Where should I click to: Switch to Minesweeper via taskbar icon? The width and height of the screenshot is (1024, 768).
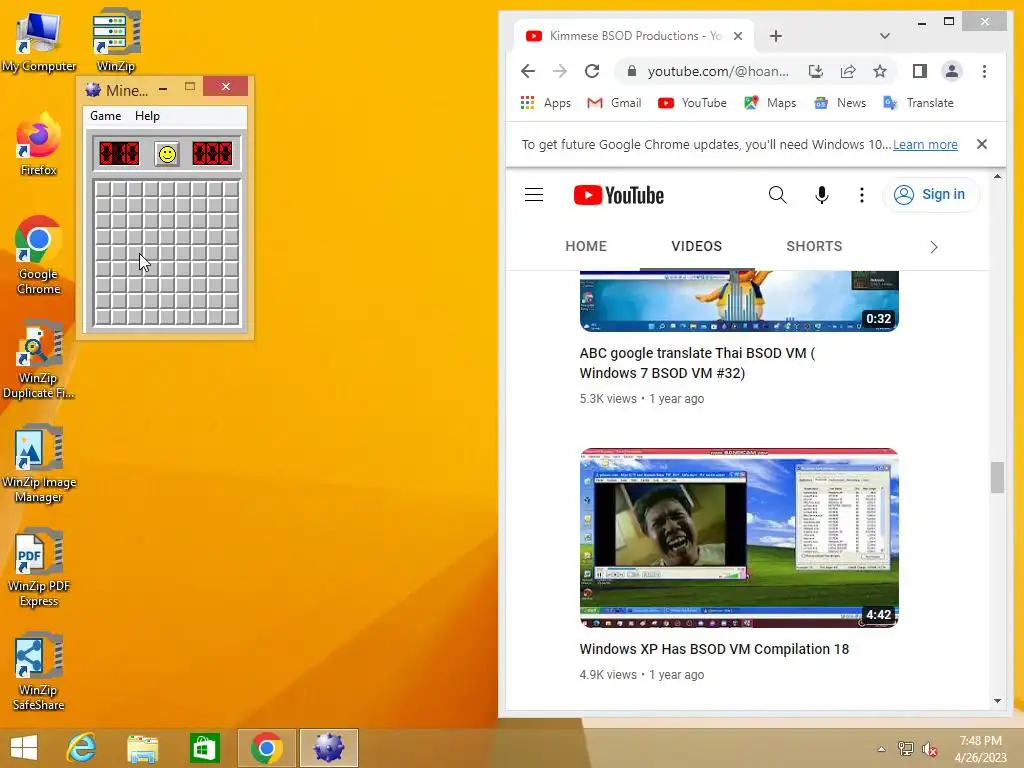click(x=328, y=748)
